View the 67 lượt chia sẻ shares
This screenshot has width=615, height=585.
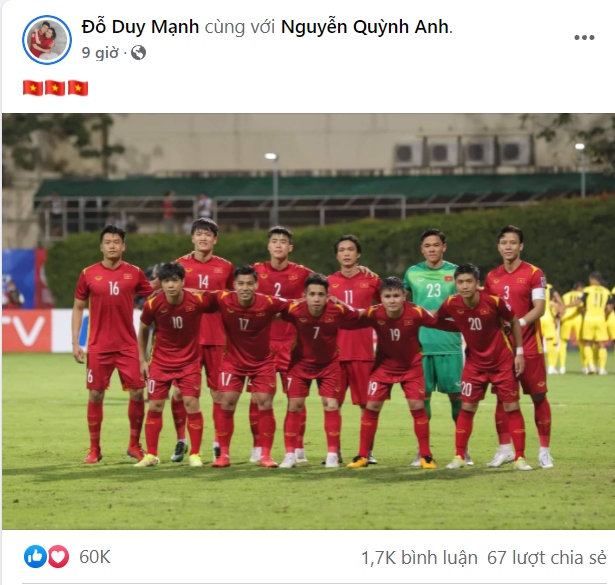(546, 558)
